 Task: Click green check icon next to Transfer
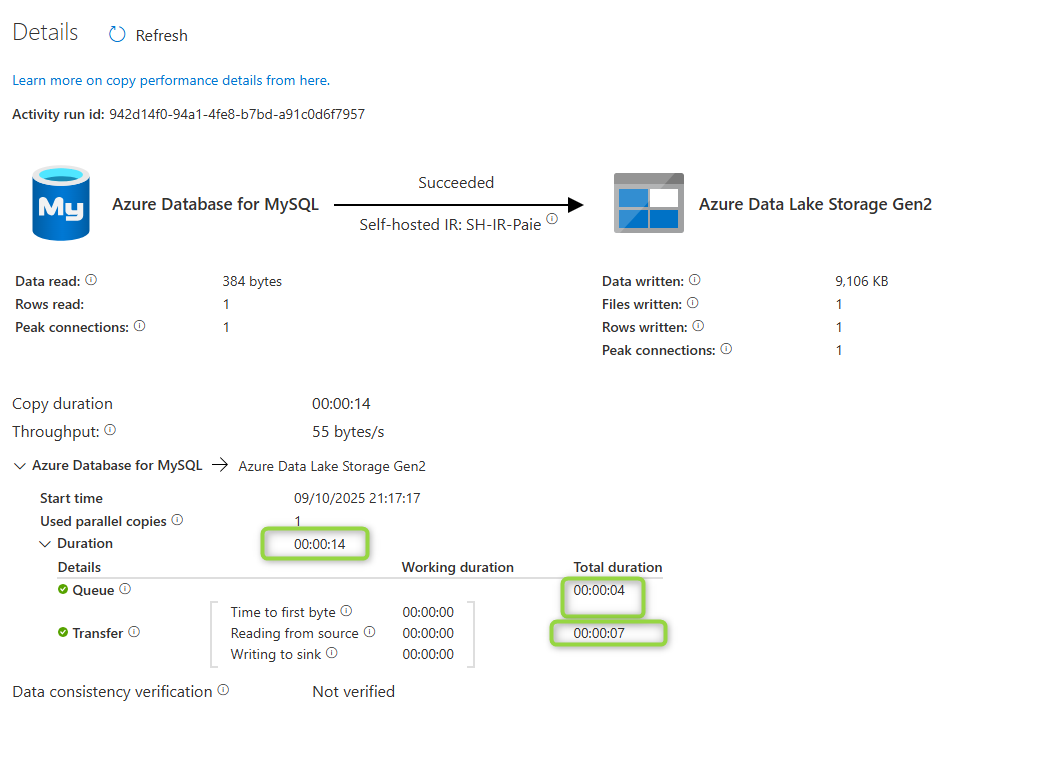(63, 632)
